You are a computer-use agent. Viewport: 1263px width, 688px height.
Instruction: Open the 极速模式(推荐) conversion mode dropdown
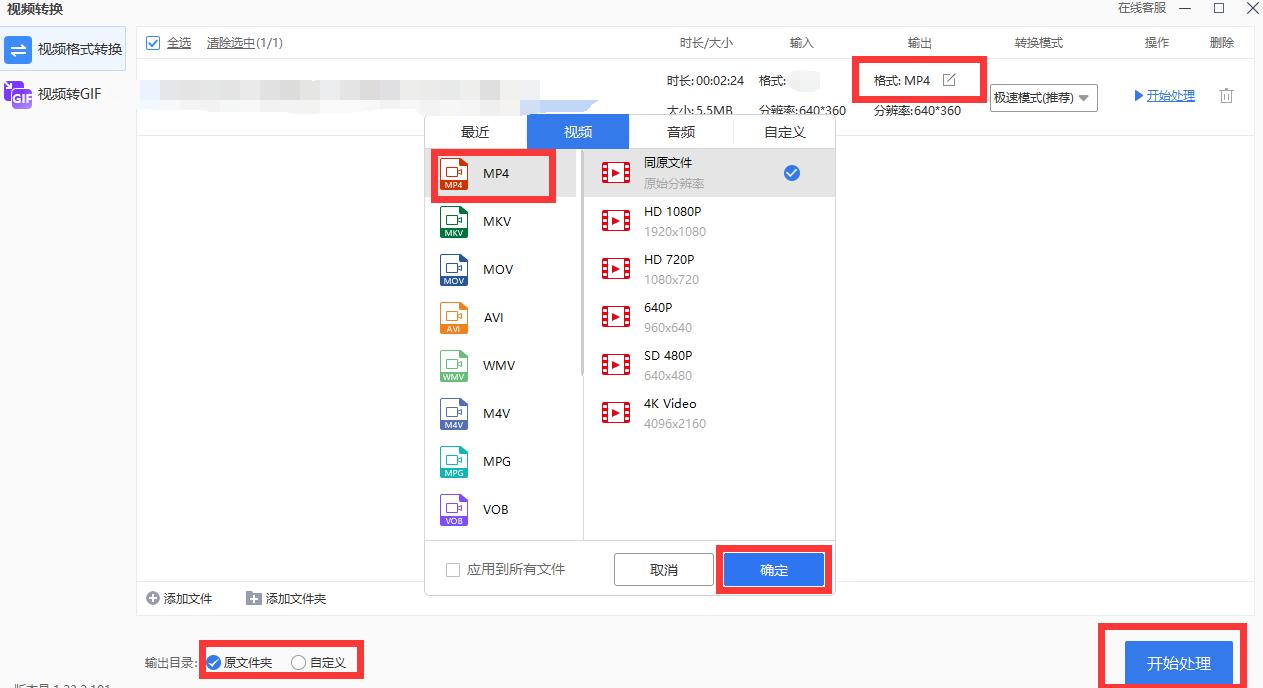click(1042, 98)
